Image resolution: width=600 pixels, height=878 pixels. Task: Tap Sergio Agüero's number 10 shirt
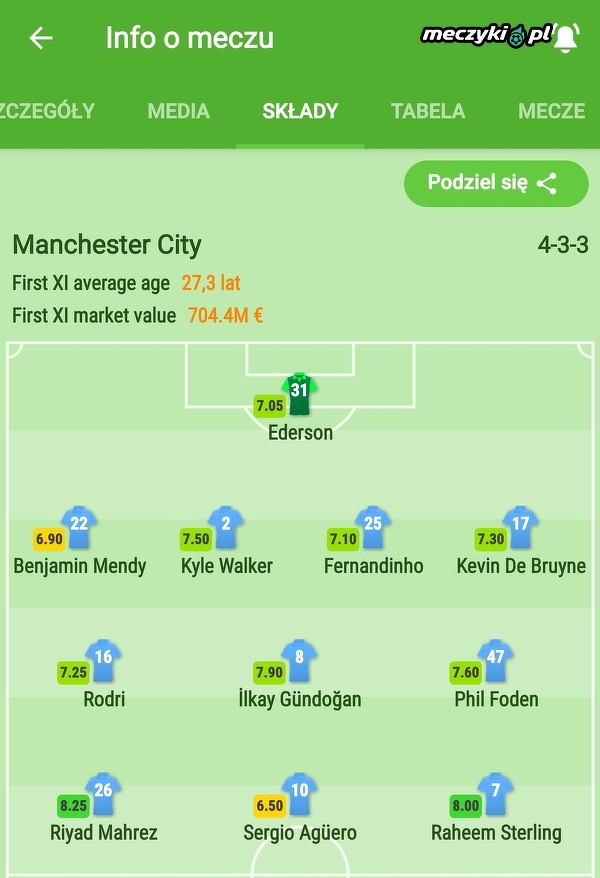[299, 793]
